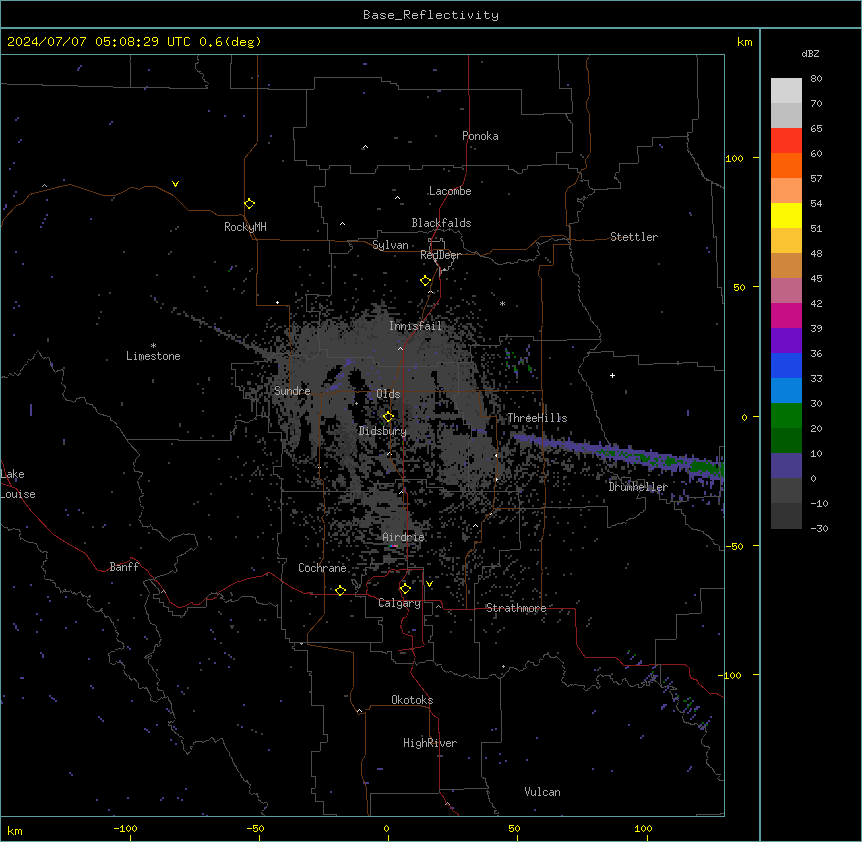This screenshot has height=842, width=862.
Task: Click the RedDeer city label
Action: [440, 255]
